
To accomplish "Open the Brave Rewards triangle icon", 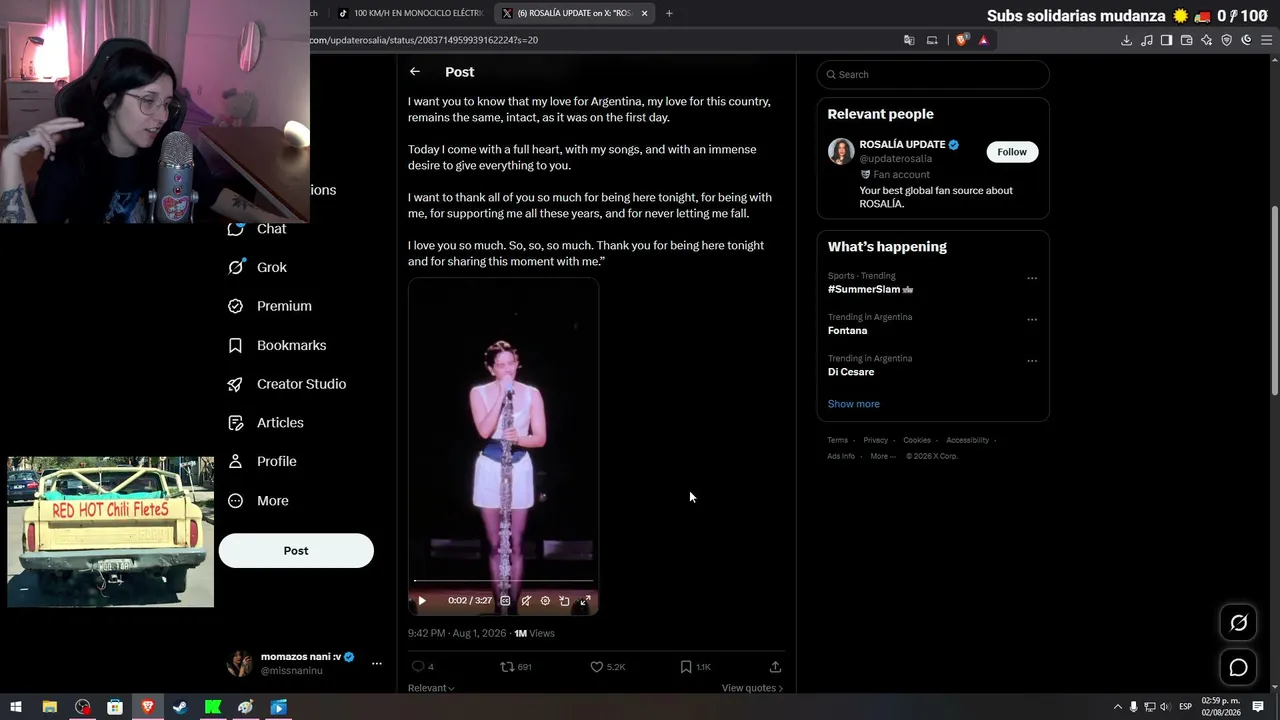I will [x=984, y=40].
